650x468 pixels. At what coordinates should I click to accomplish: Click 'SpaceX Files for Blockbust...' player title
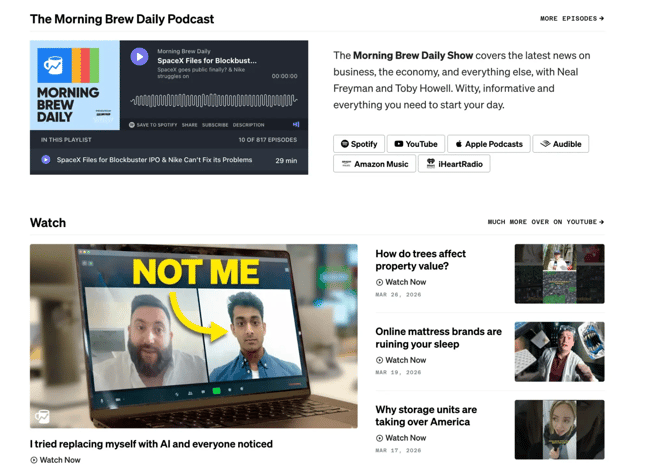click(207, 61)
